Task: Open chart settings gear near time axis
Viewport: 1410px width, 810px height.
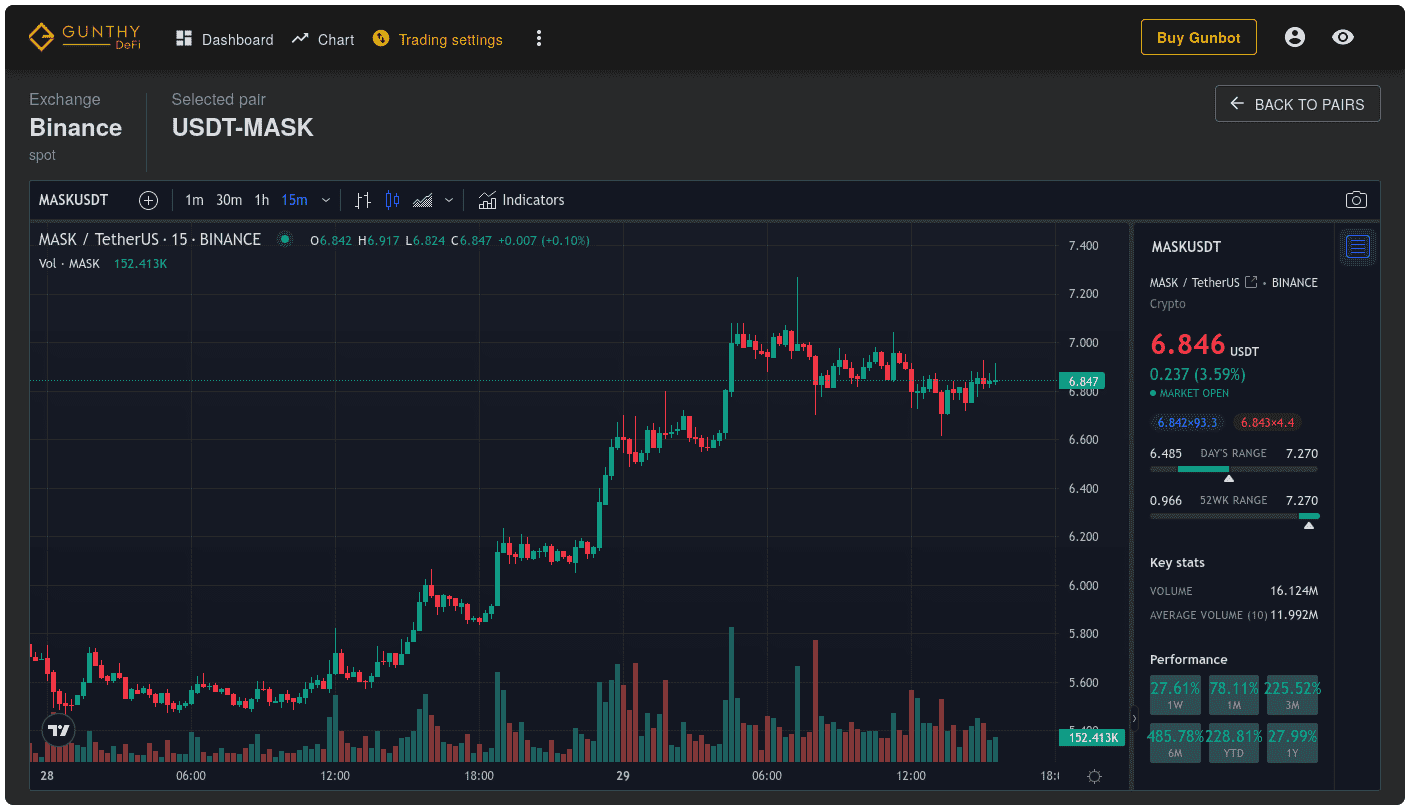Action: click(x=1094, y=776)
